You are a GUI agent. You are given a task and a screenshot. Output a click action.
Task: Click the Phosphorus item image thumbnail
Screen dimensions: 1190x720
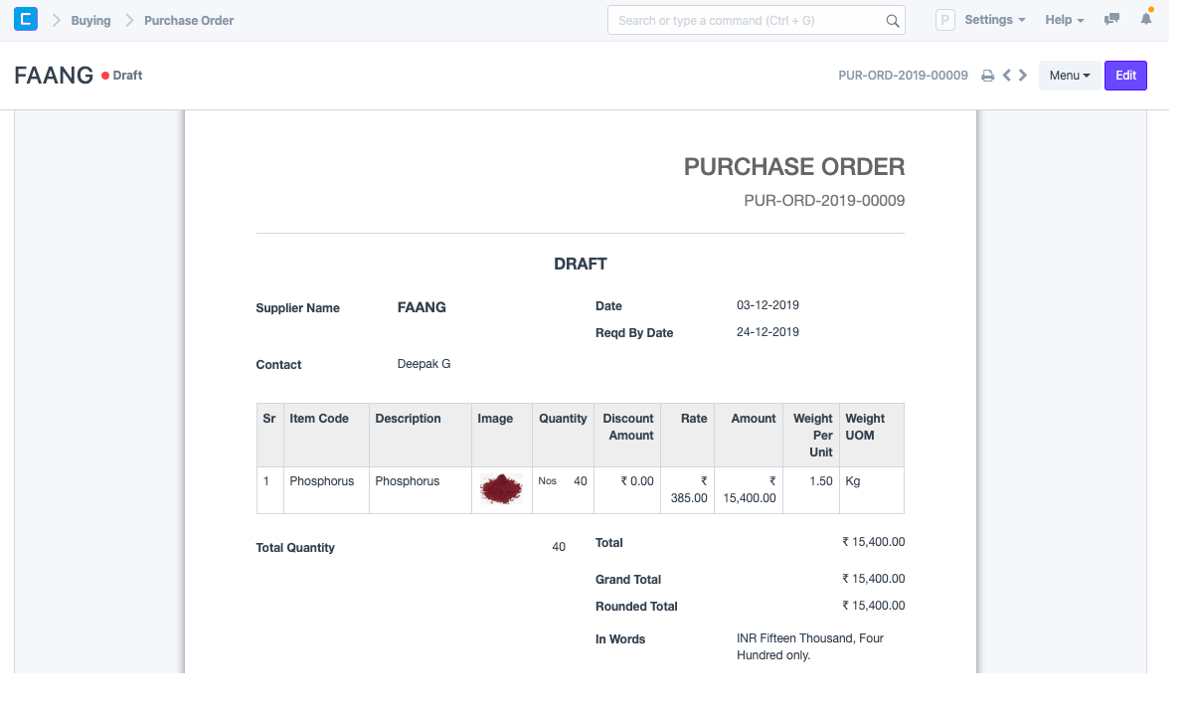coord(501,489)
